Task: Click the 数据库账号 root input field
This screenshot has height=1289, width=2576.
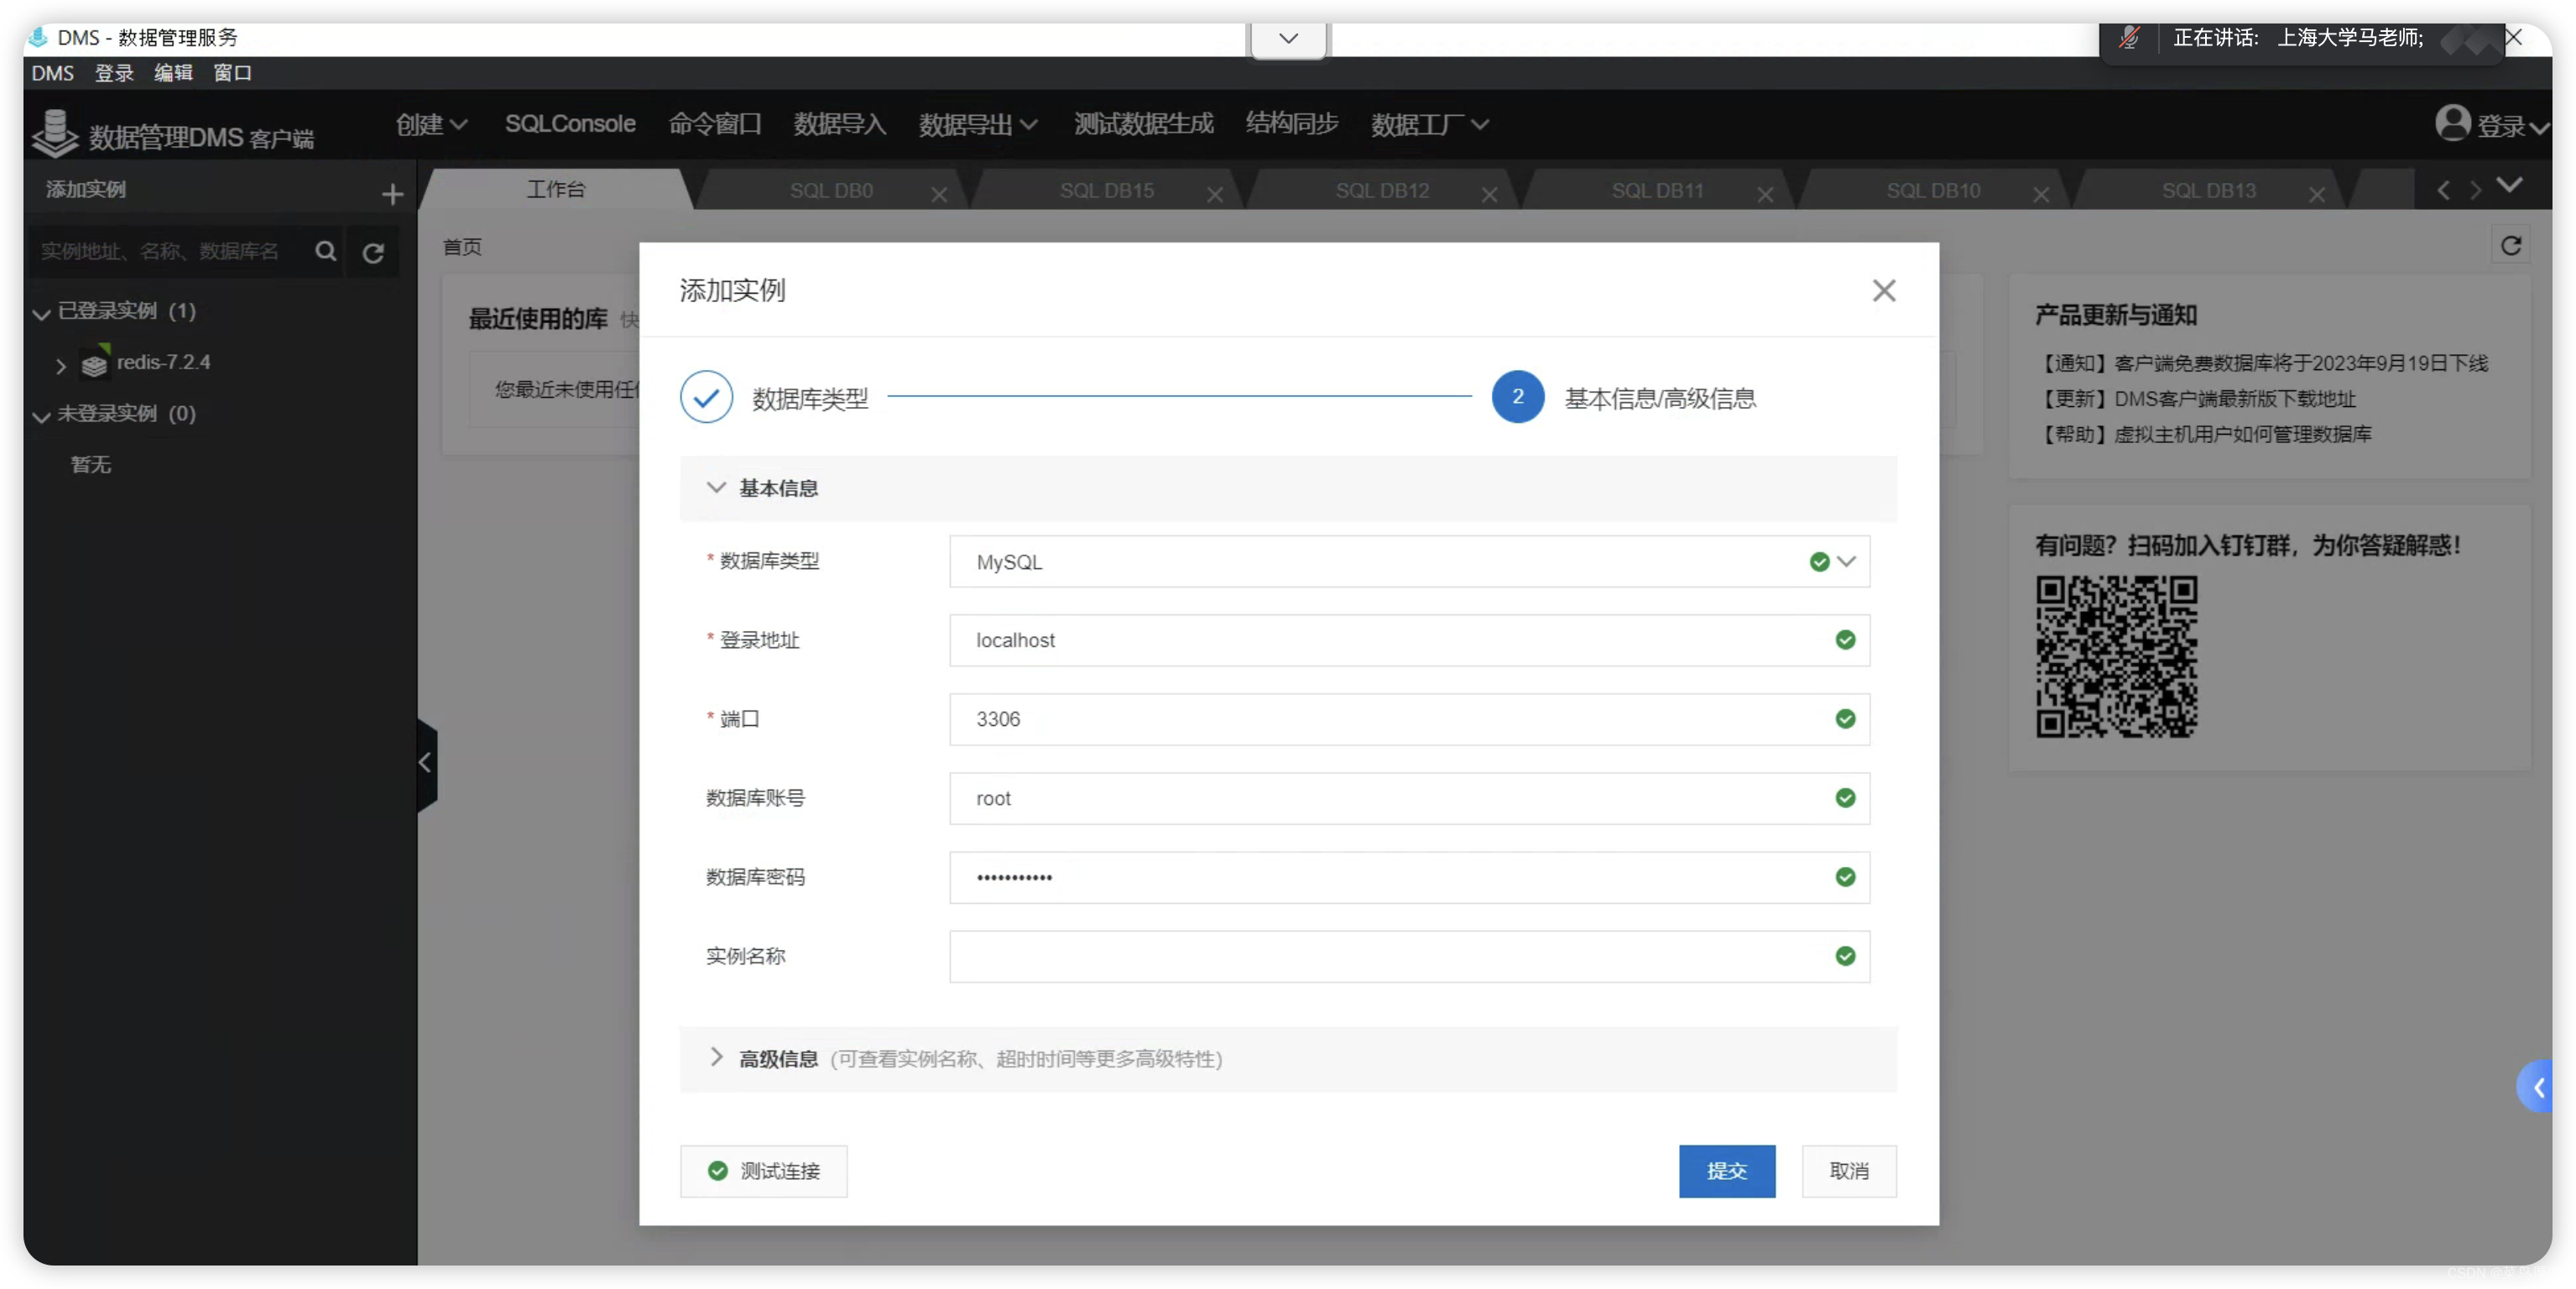Action: [x=1408, y=798]
